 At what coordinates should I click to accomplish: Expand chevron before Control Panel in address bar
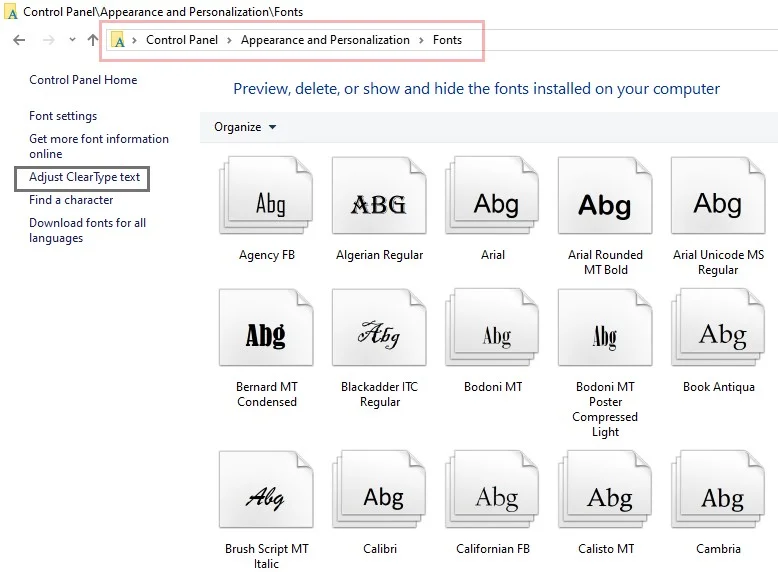pos(134,40)
